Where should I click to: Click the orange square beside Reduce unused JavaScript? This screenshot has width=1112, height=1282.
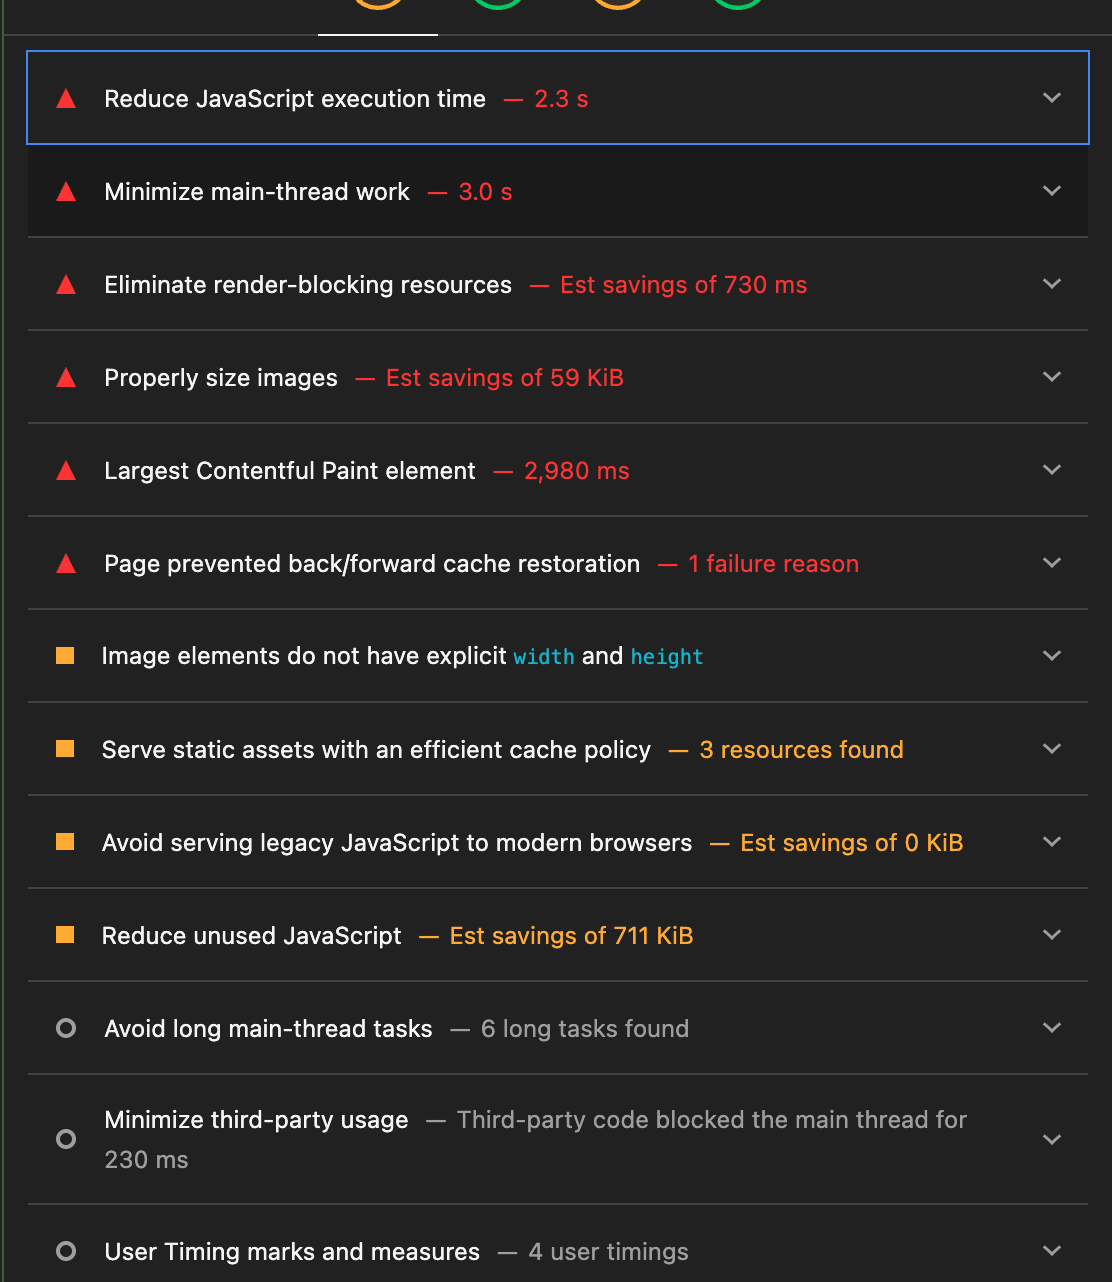click(66, 935)
